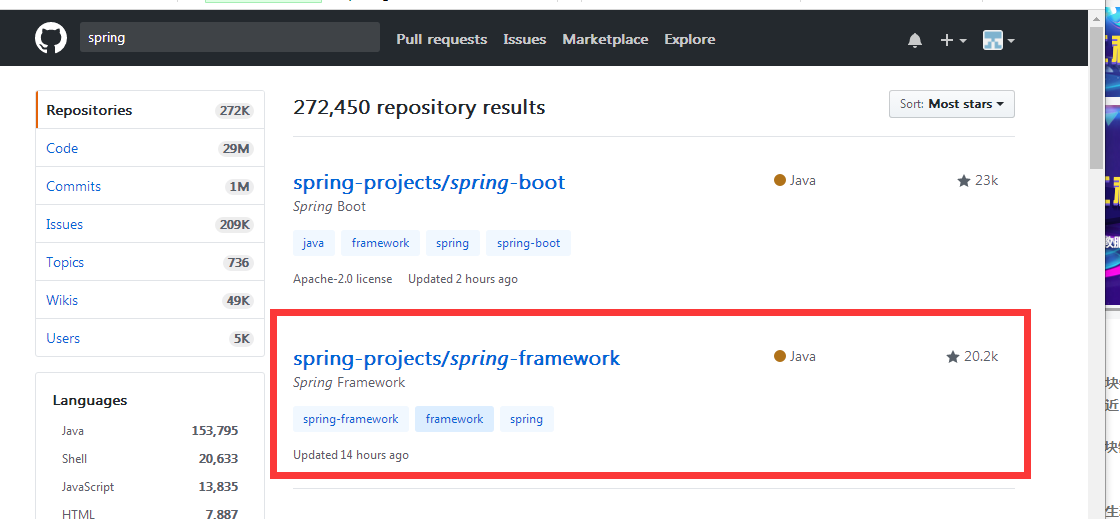Filter by the HTML language
Viewport: 1120px width, 519px height.
click(150, 513)
